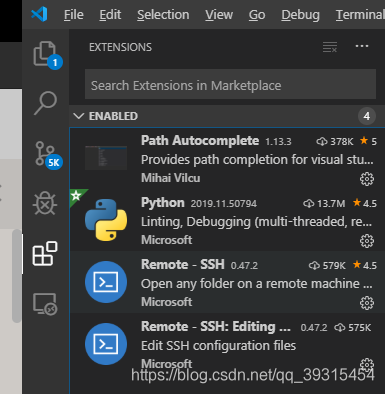Click the VS Code logo icon
This screenshot has width=385, height=394.
[x=39, y=14]
